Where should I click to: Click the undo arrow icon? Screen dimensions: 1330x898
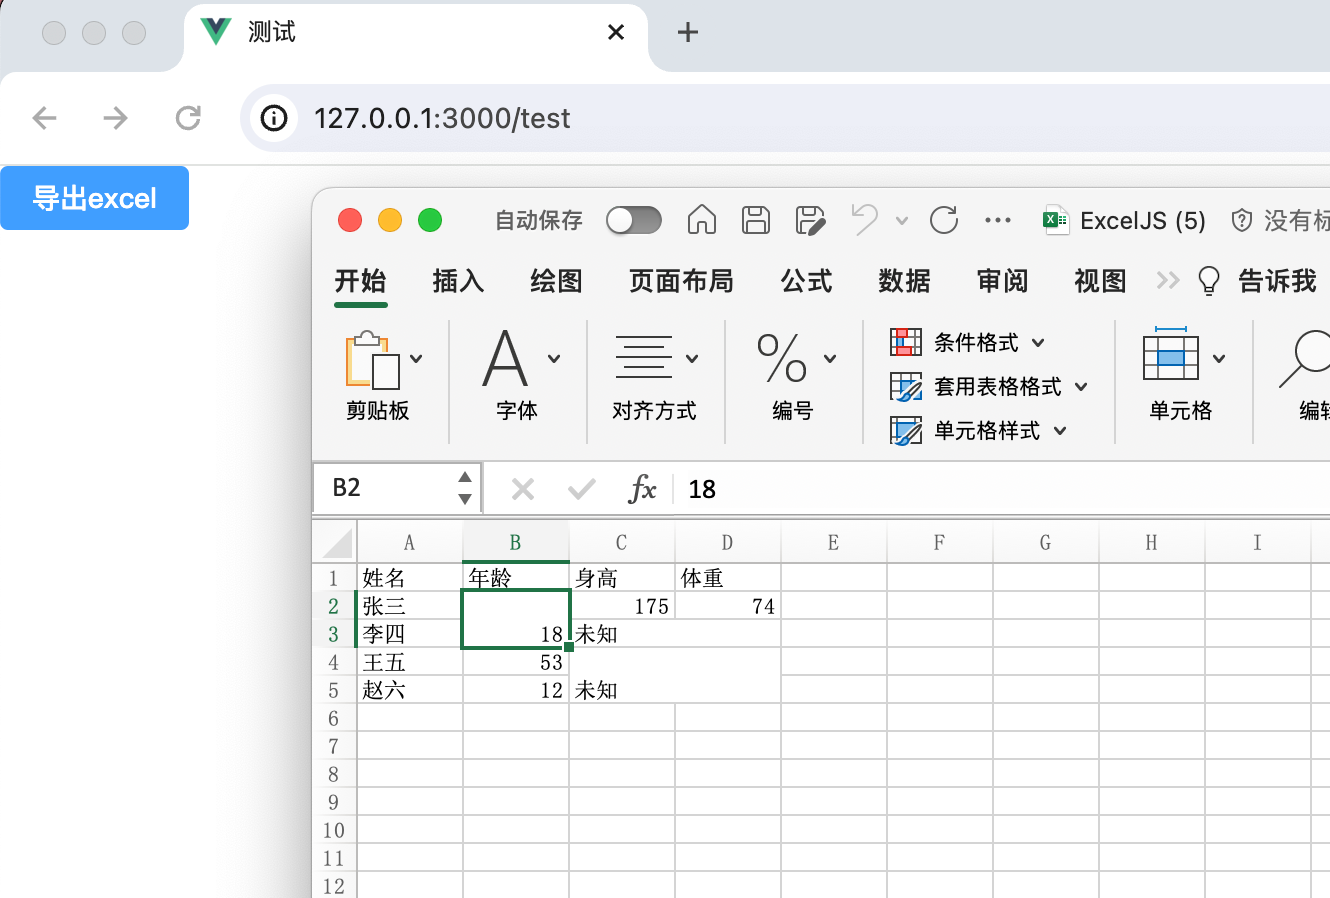(865, 219)
